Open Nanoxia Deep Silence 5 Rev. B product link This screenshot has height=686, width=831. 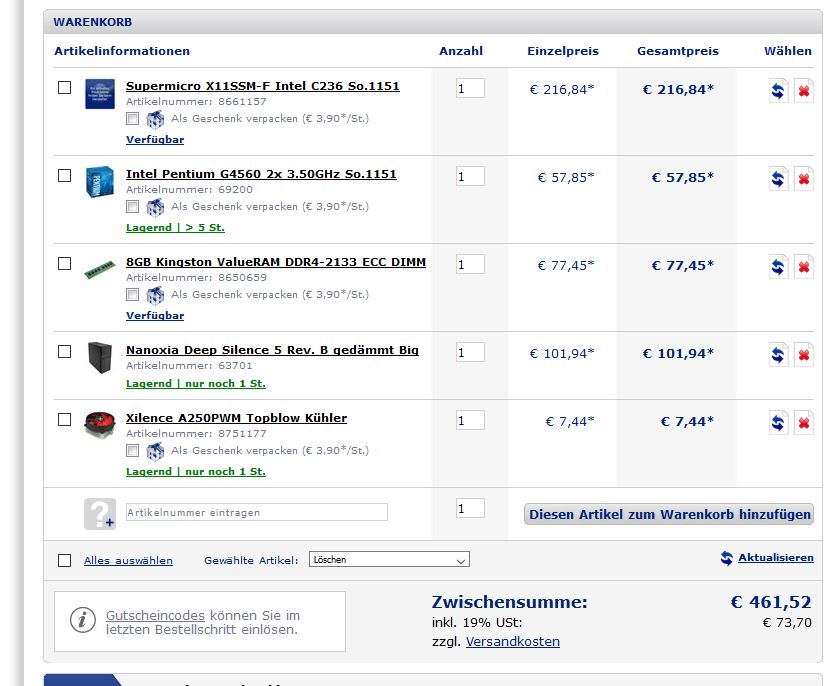click(x=272, y=350)
